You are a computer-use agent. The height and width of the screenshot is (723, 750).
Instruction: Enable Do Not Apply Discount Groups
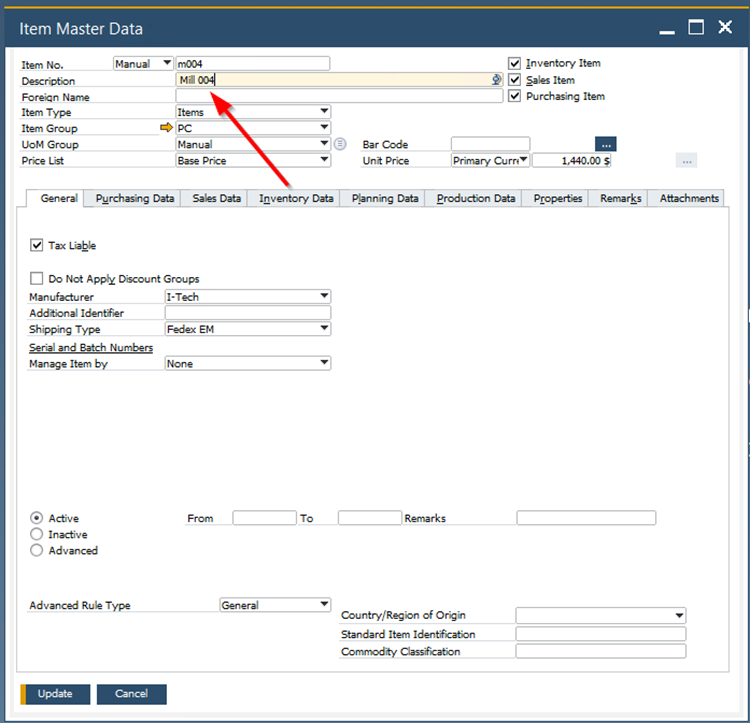pyautogui.click(x=37, y=278)
